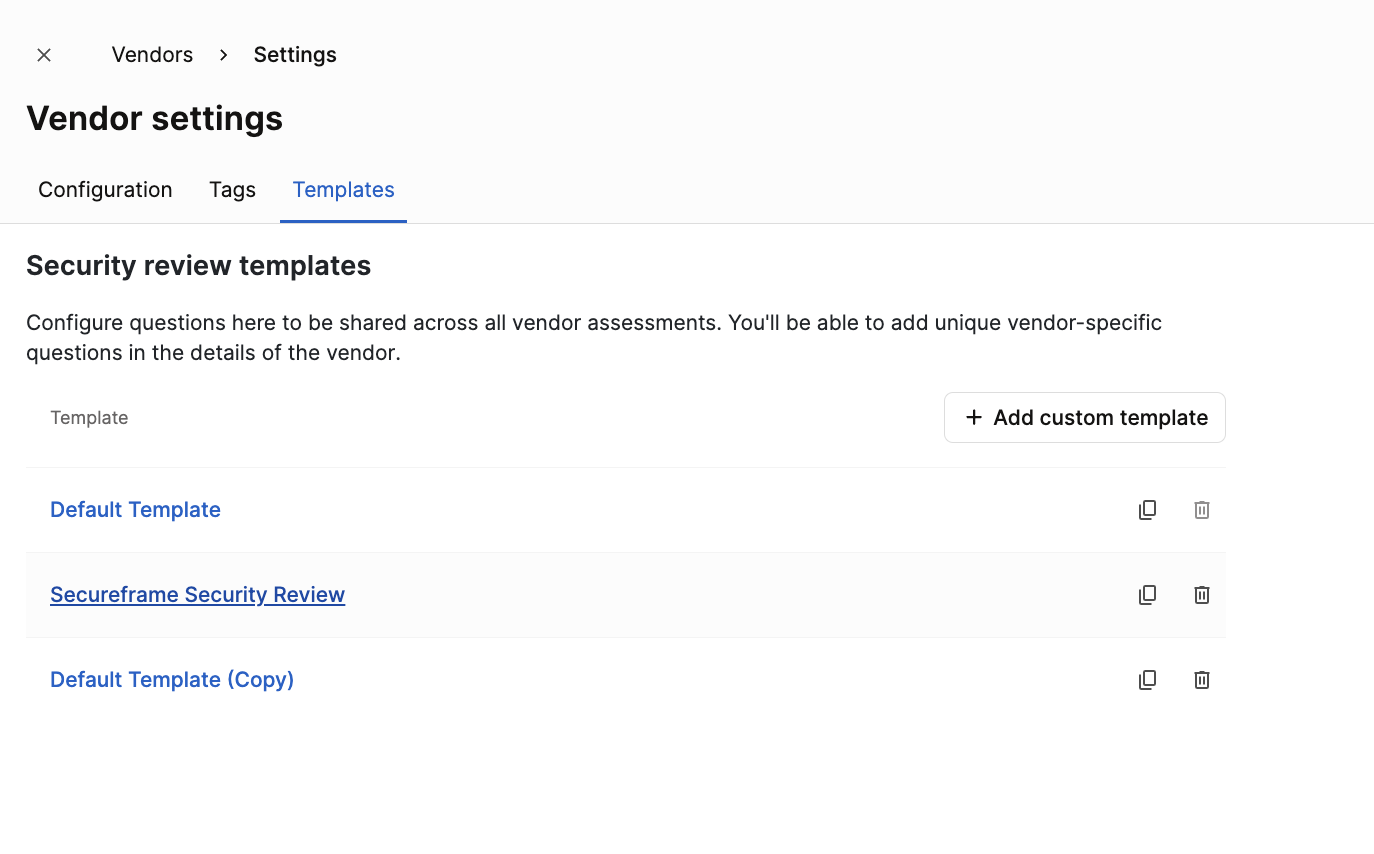1374x854 pixels.
Task: Delete Secureframe Security Review via trash icon
Action: (1201, 594)
